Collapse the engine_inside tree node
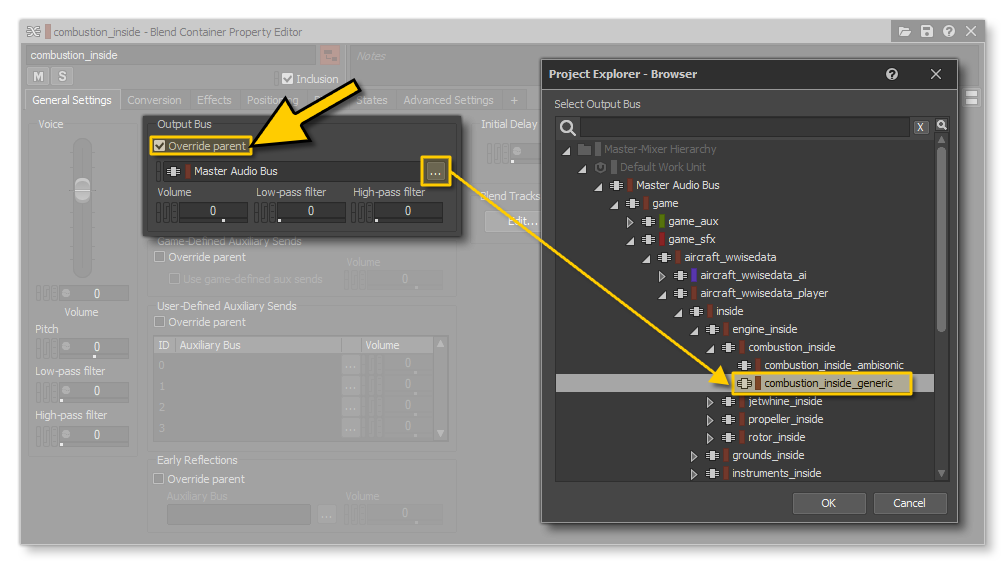Screen dimensions: 1005x565 click(694, 330)
